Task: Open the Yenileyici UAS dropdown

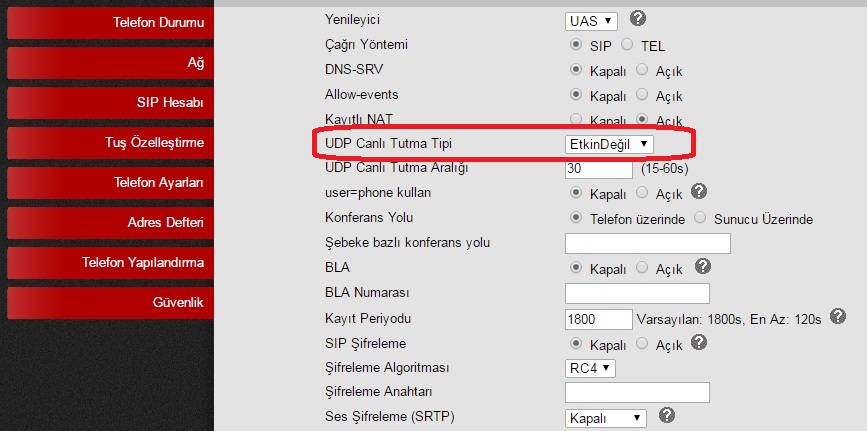Action: [591, 21]
